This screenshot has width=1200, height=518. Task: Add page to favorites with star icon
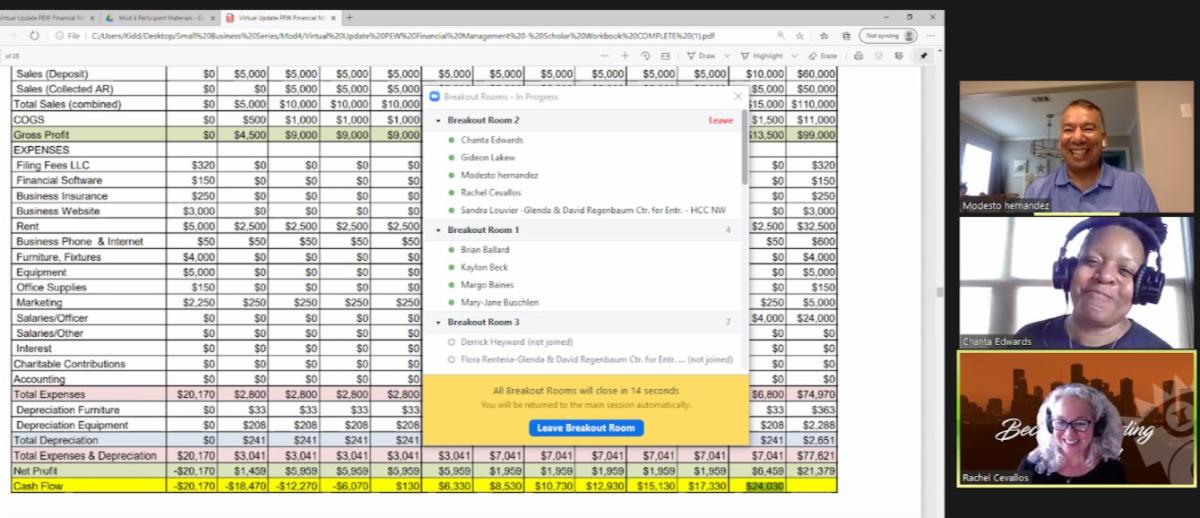point(799,35)
